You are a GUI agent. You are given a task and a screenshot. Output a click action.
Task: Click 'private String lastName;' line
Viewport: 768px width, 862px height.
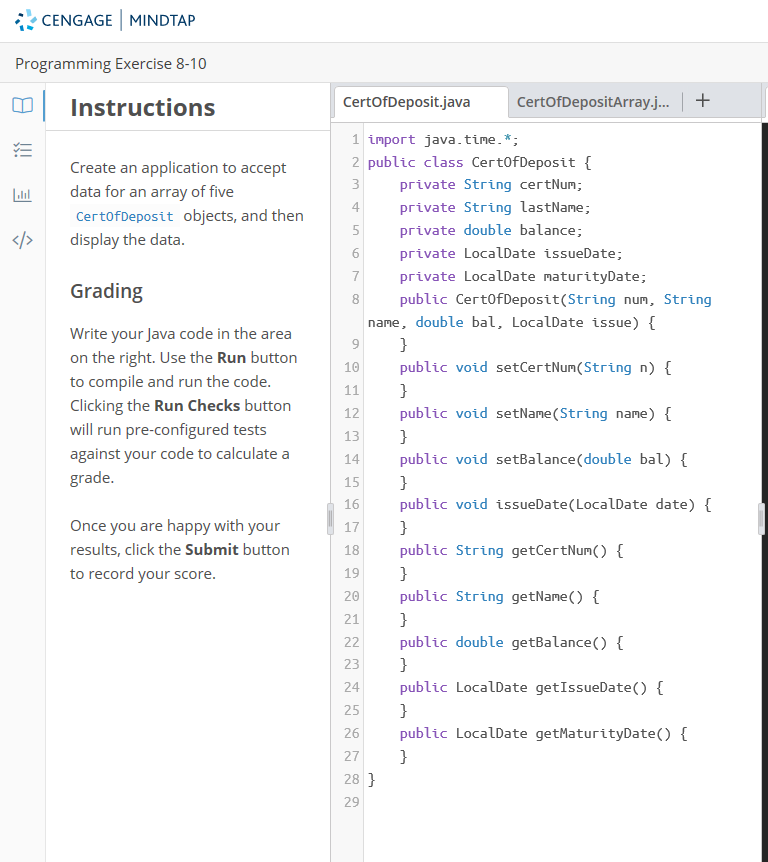495,208
